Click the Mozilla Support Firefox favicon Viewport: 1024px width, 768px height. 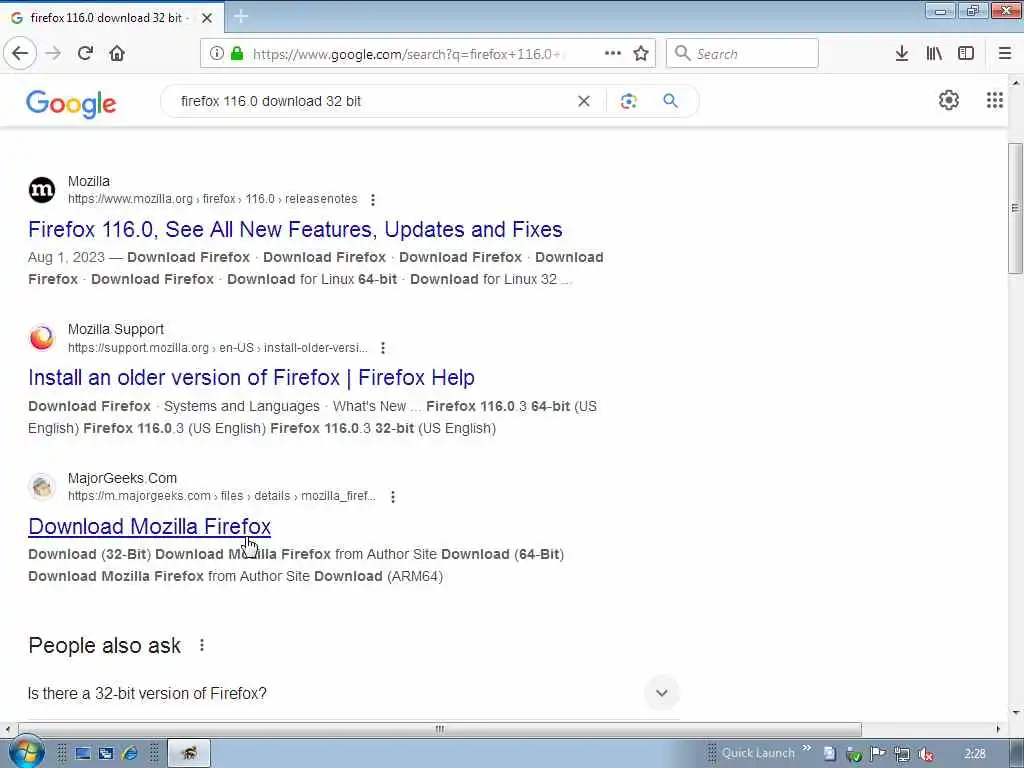pos(42,338)
